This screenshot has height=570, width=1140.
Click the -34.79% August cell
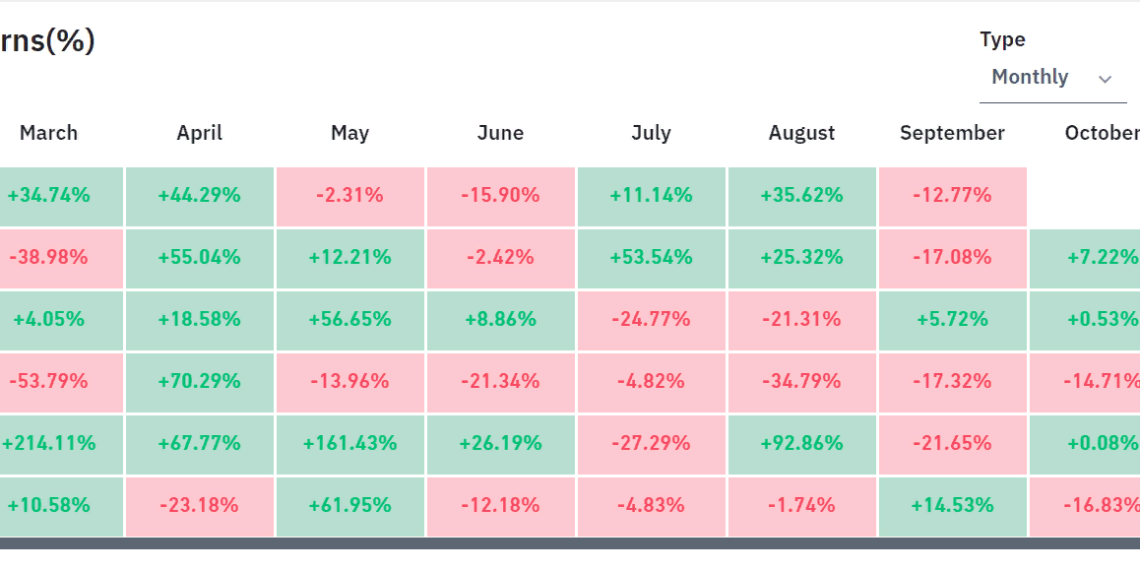pos(802,381)
